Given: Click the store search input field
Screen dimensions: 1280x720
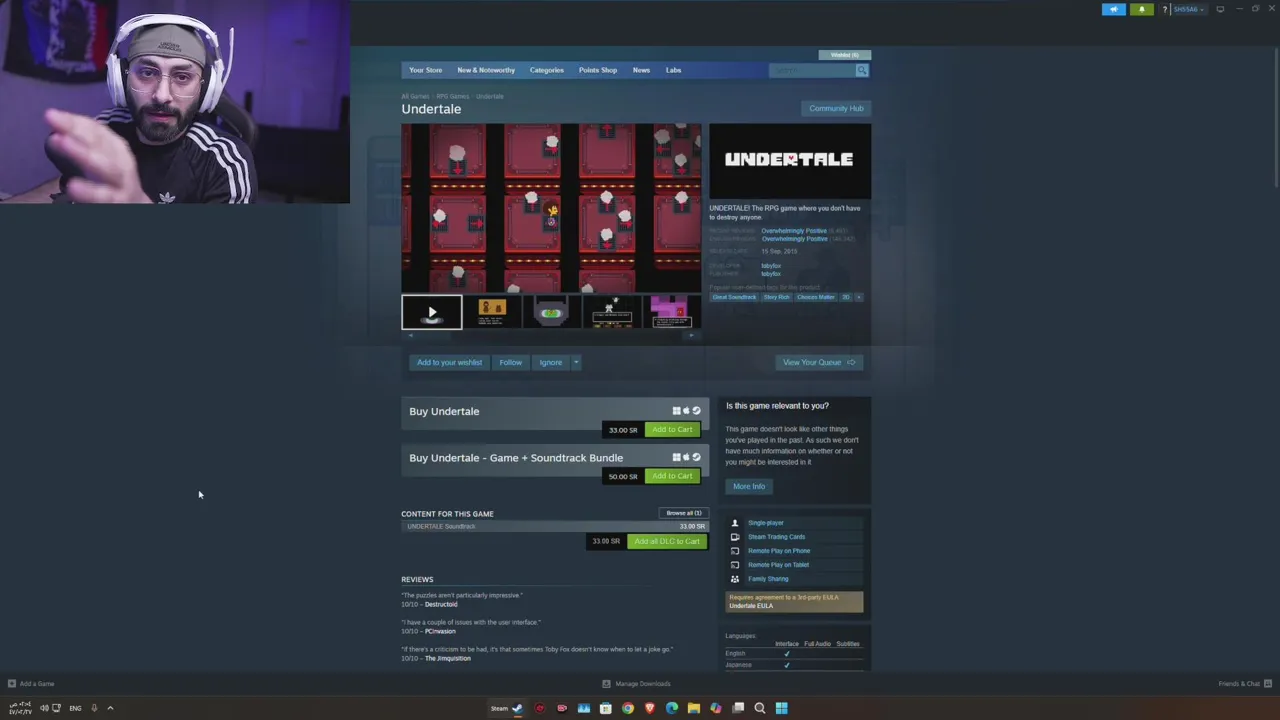Looking at the screenshot, I should click(812, 70).
